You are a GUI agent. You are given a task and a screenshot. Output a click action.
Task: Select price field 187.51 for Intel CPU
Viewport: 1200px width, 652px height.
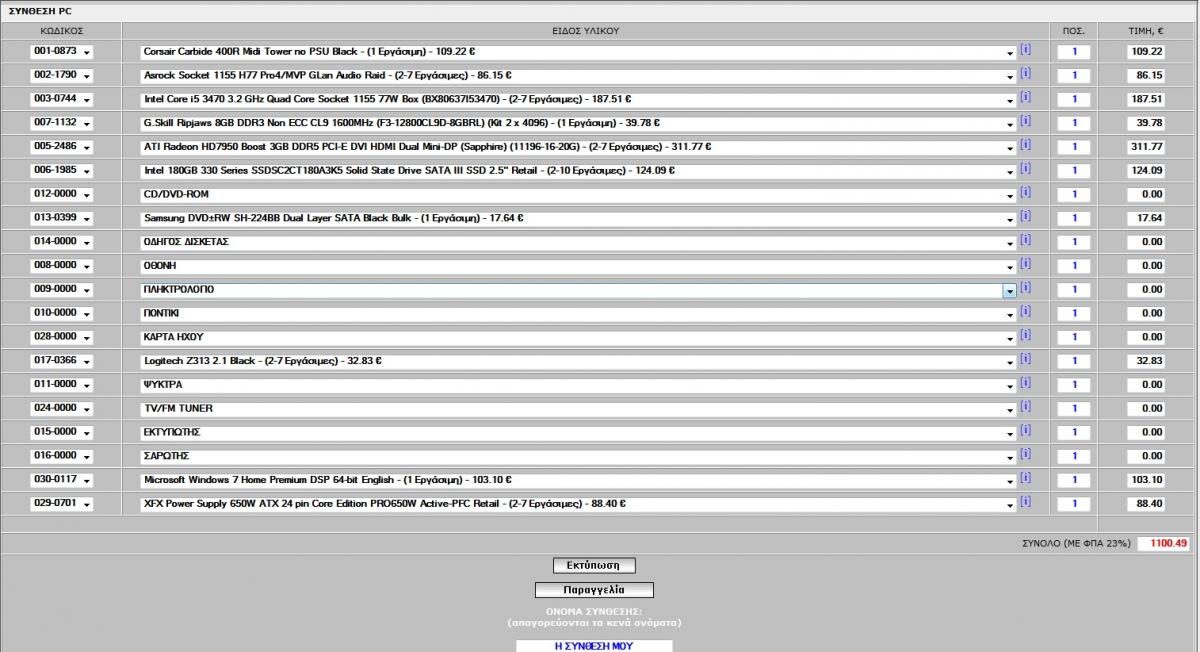[x=1146, y=99]
